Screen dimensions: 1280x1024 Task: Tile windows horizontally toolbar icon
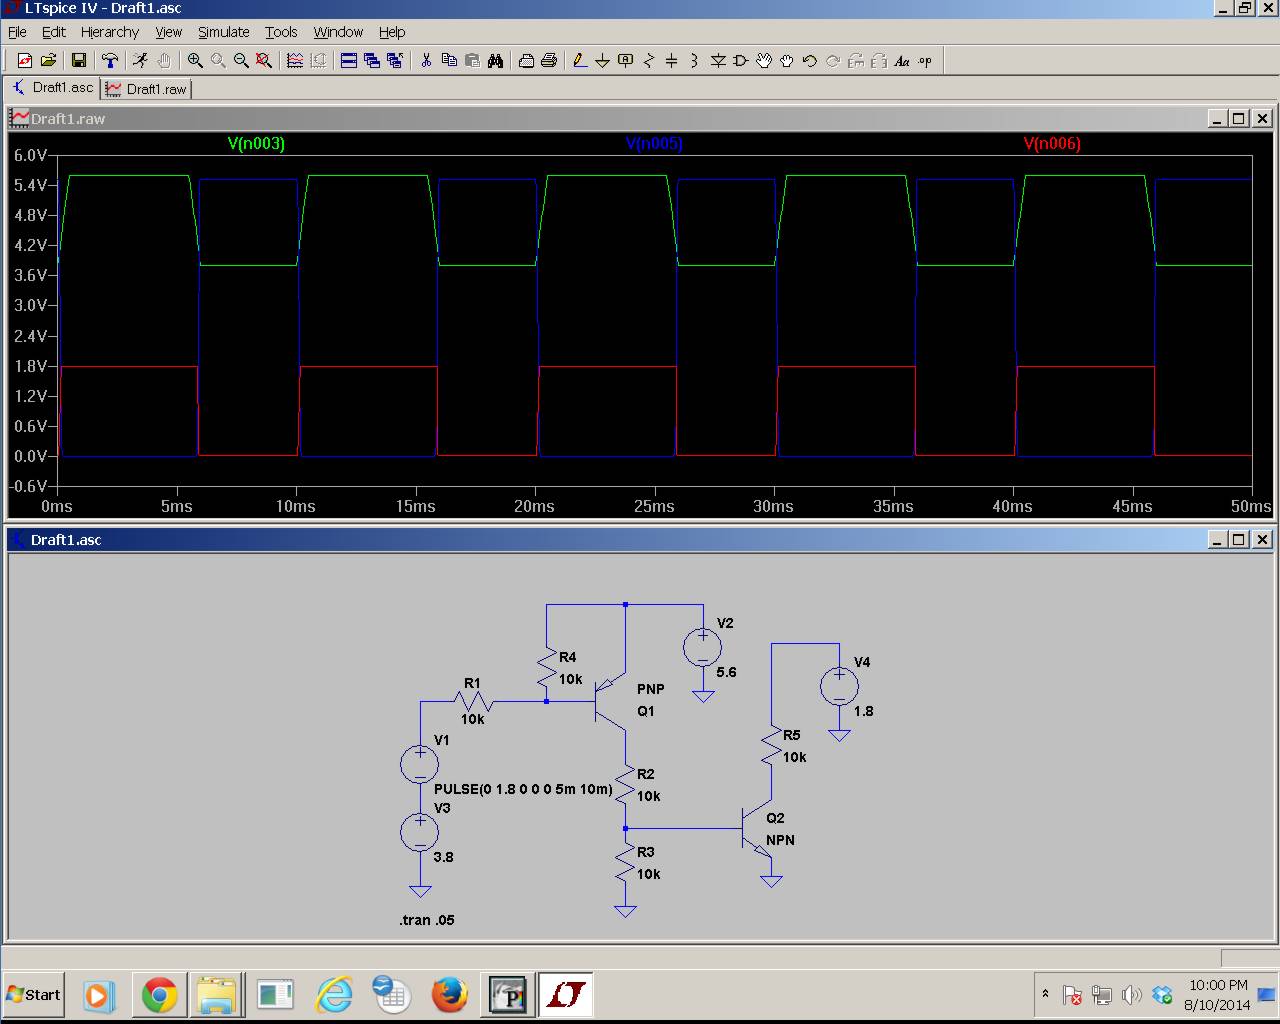pyautogui.click(x=349, y=61)
